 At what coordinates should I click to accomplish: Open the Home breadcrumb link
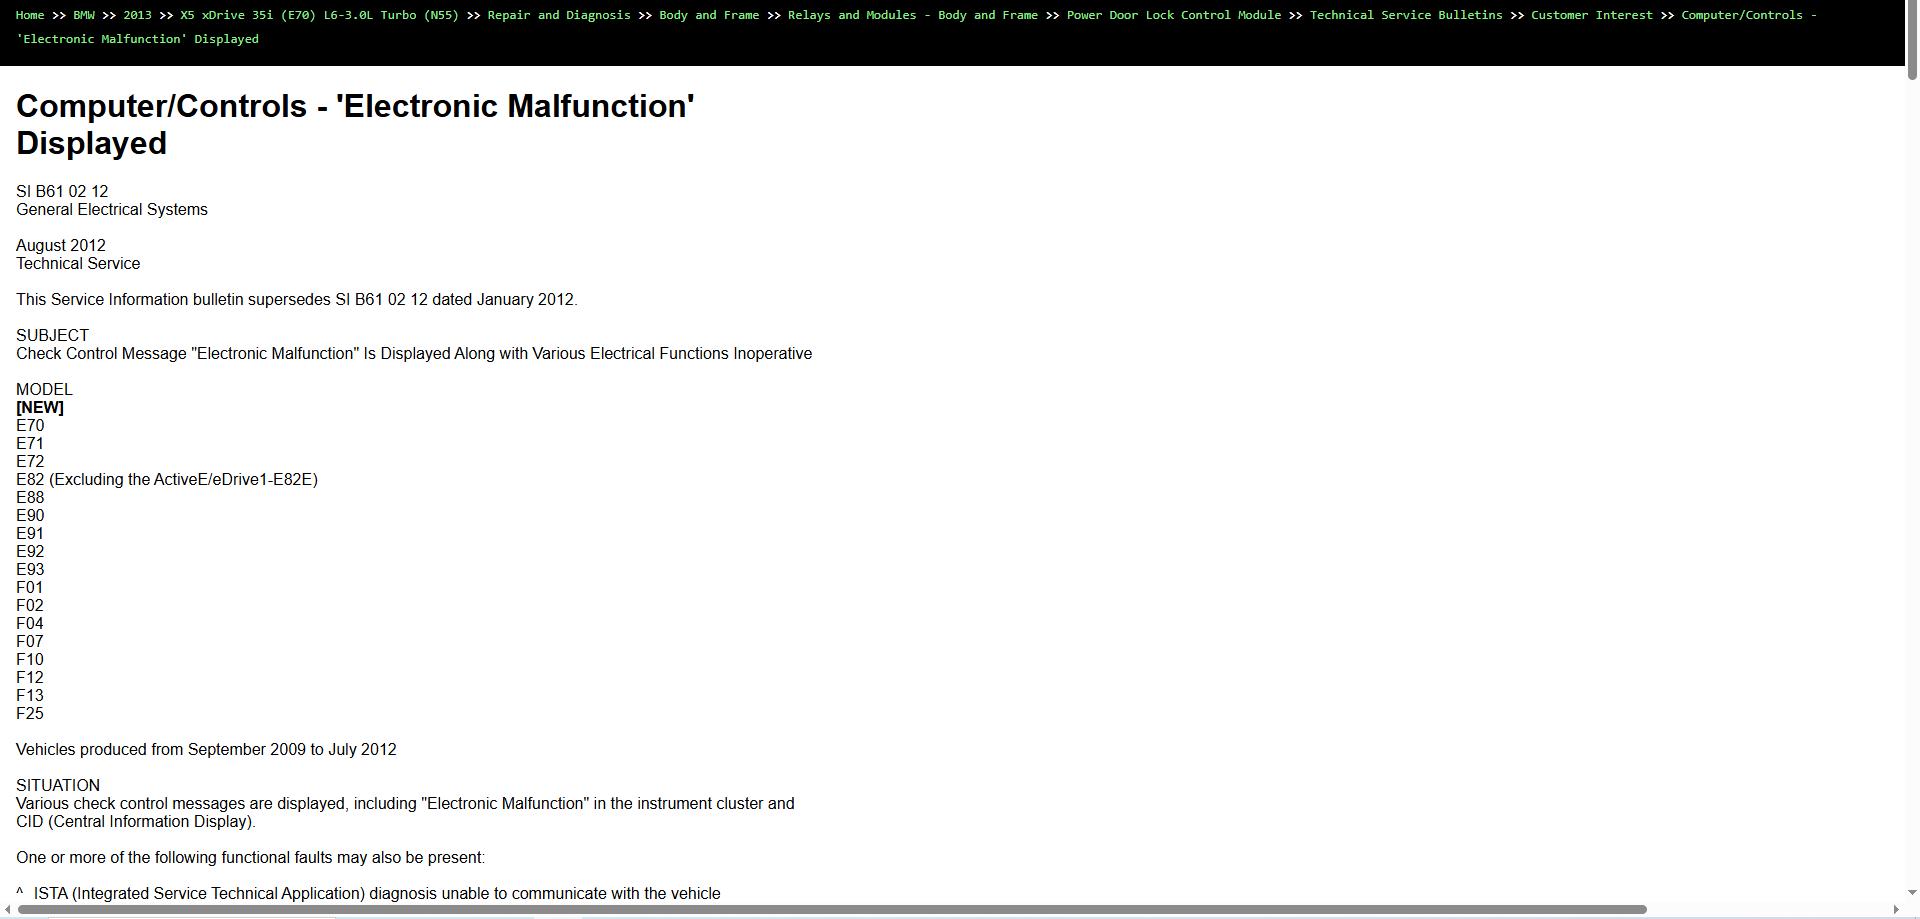tap(30, 15)
